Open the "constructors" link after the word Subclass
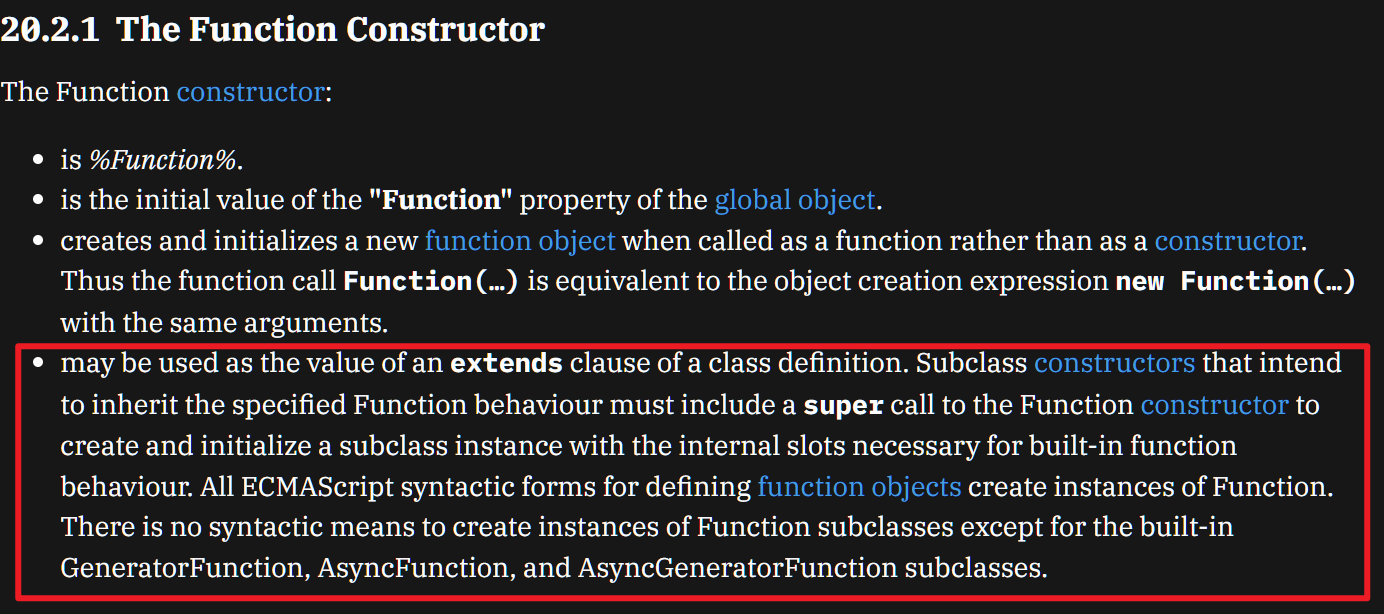This screenshot has height=614, width=1384. pos(1114,362)
